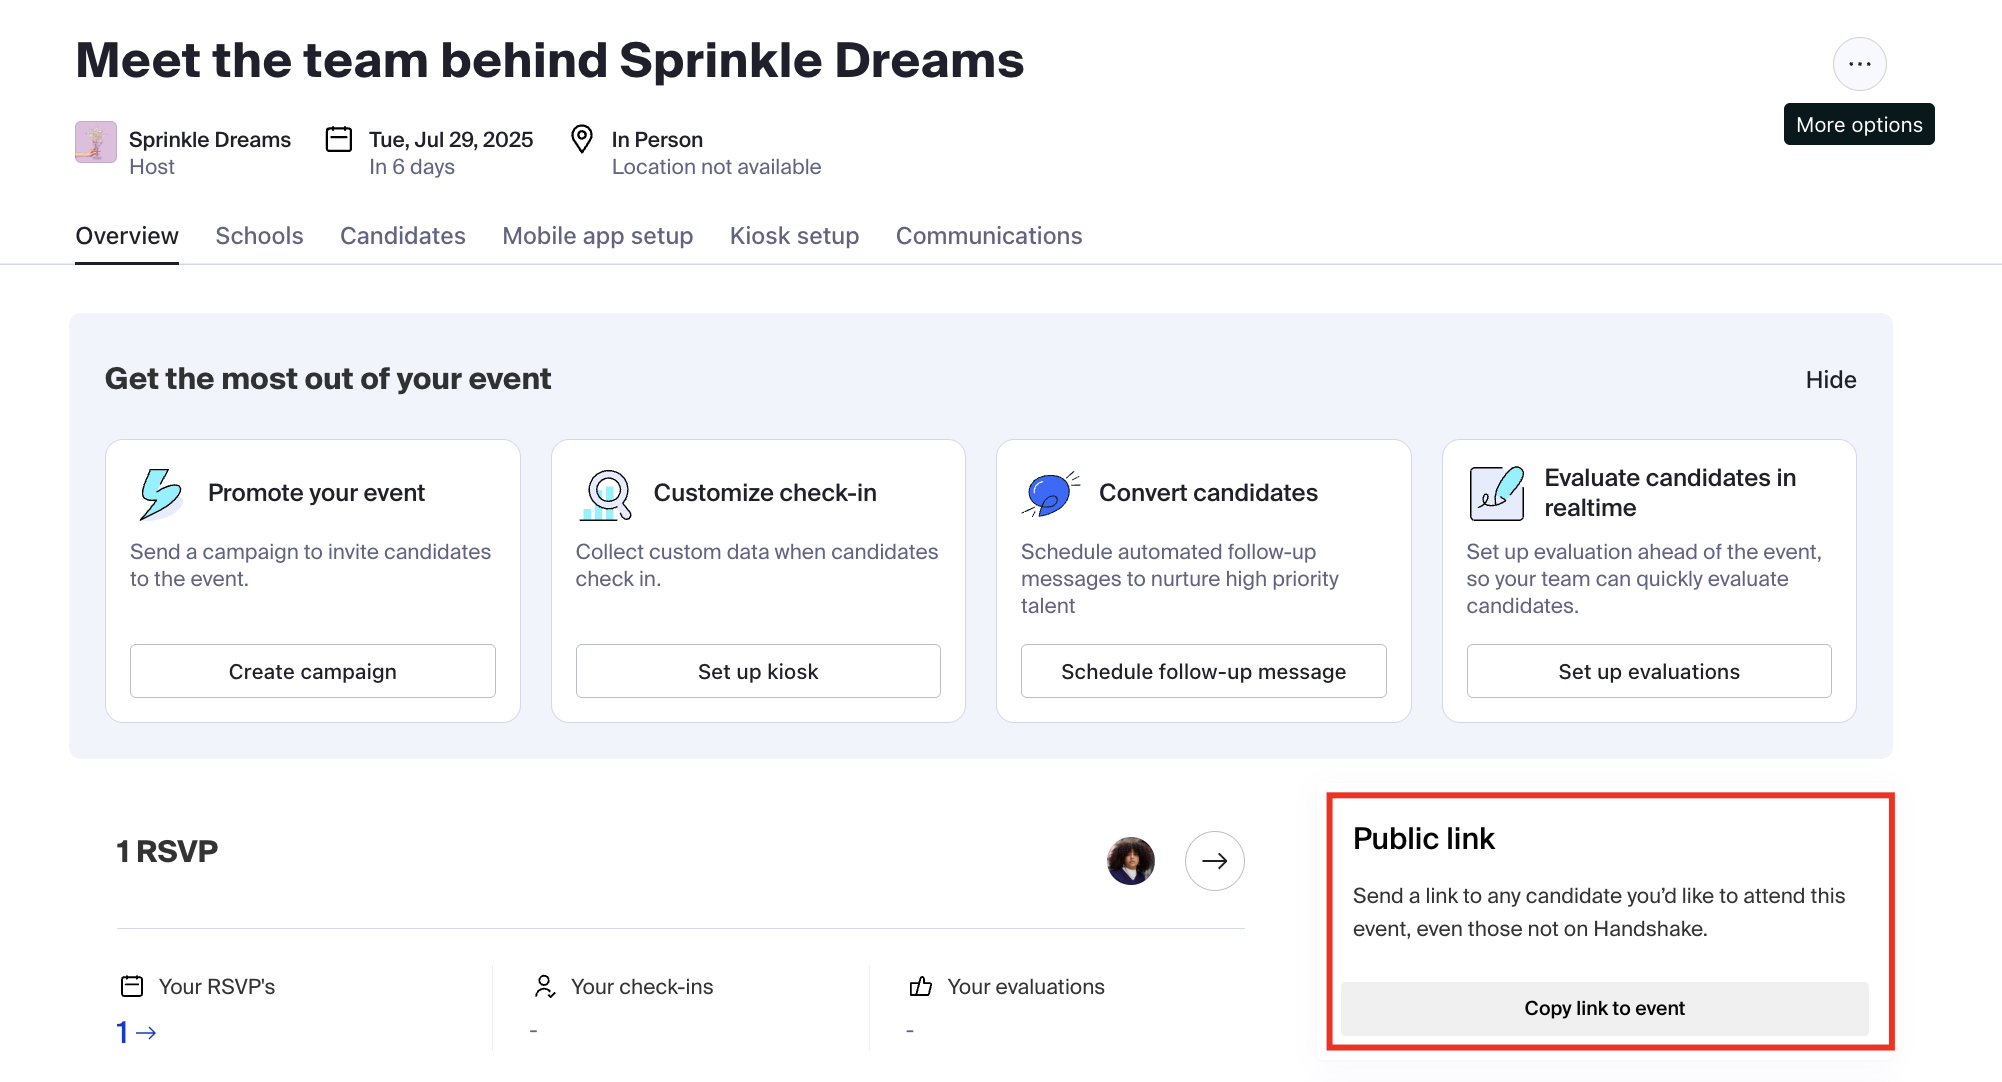Viewport: 2002px width, 1082px height.
Task: Click the attendee profile avatar thumbnail
Action: tap(1129, 860)
